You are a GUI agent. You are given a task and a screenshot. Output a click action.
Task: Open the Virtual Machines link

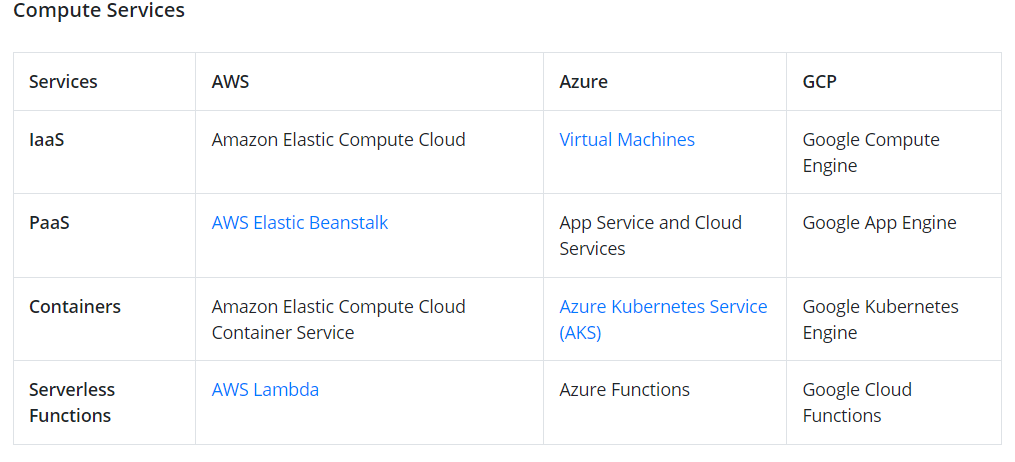pyautogui.click(x=627, y=140)
